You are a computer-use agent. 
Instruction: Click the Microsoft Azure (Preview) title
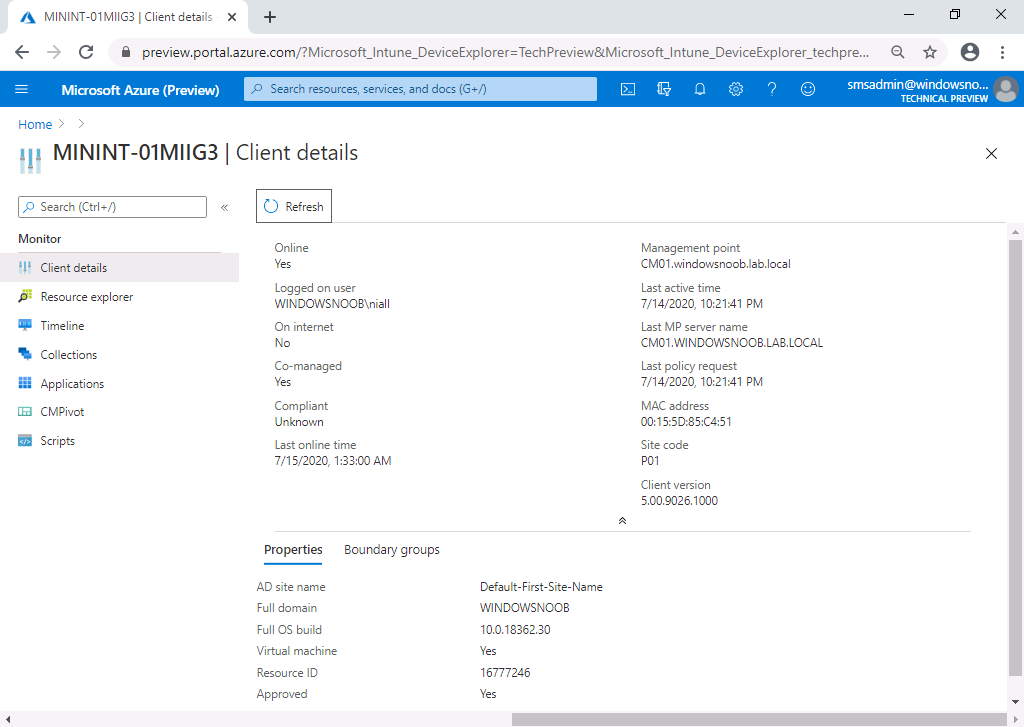pyautogui.click(x=140, y=90)
